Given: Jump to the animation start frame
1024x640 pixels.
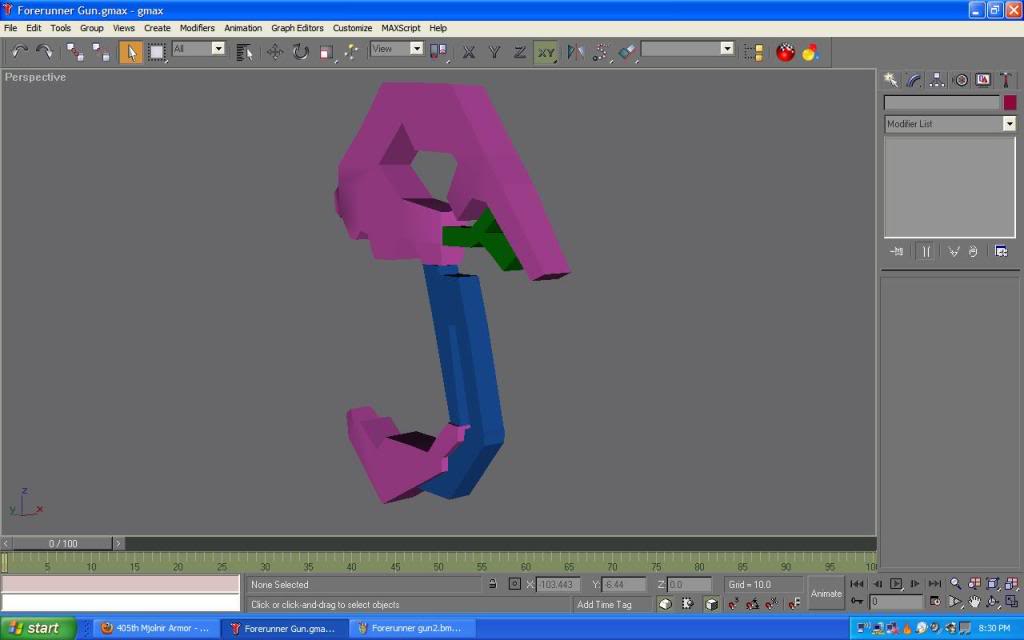Looking at the screenshot, I should (x=857, y=584).
